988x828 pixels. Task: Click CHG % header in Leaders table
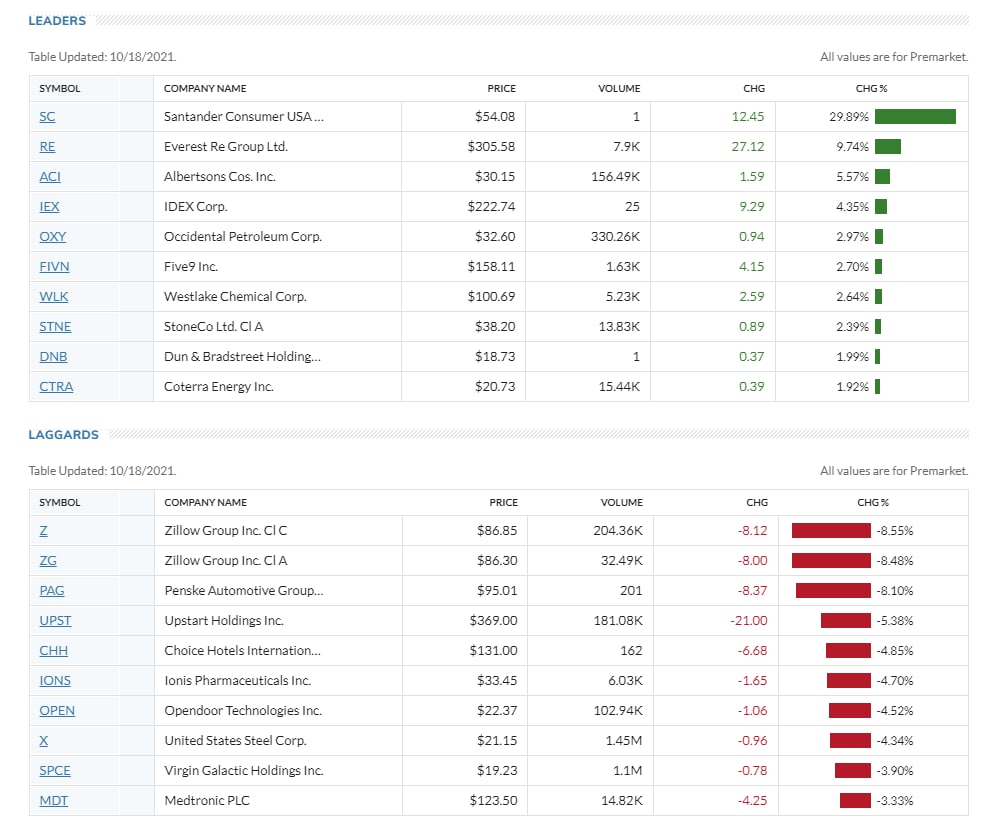click(x=871, y=89)
